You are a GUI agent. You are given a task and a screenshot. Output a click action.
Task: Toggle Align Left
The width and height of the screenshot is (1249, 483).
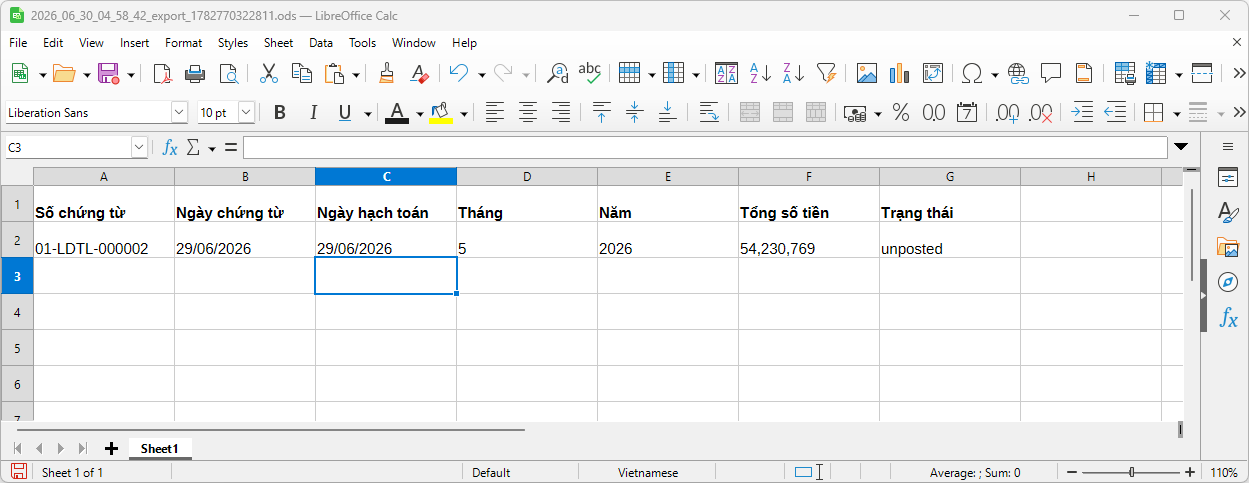click(x=494, y=113)
